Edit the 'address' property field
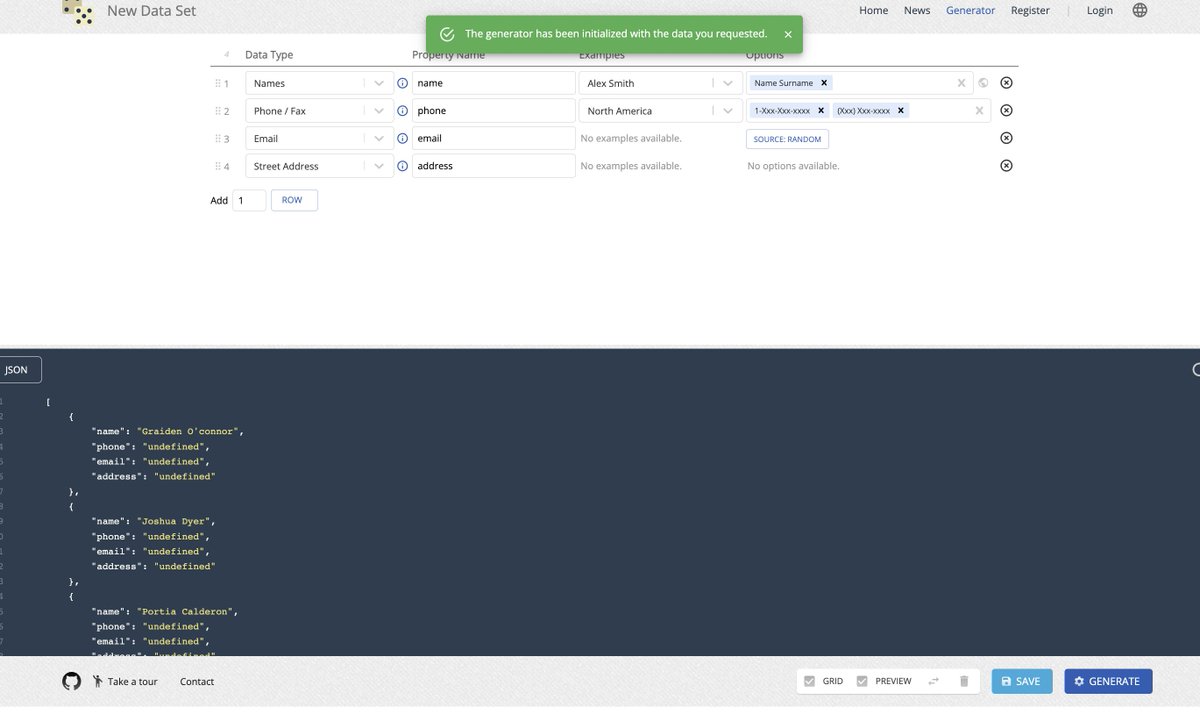This screenshot has height=714, width=1200. [494, 166]
